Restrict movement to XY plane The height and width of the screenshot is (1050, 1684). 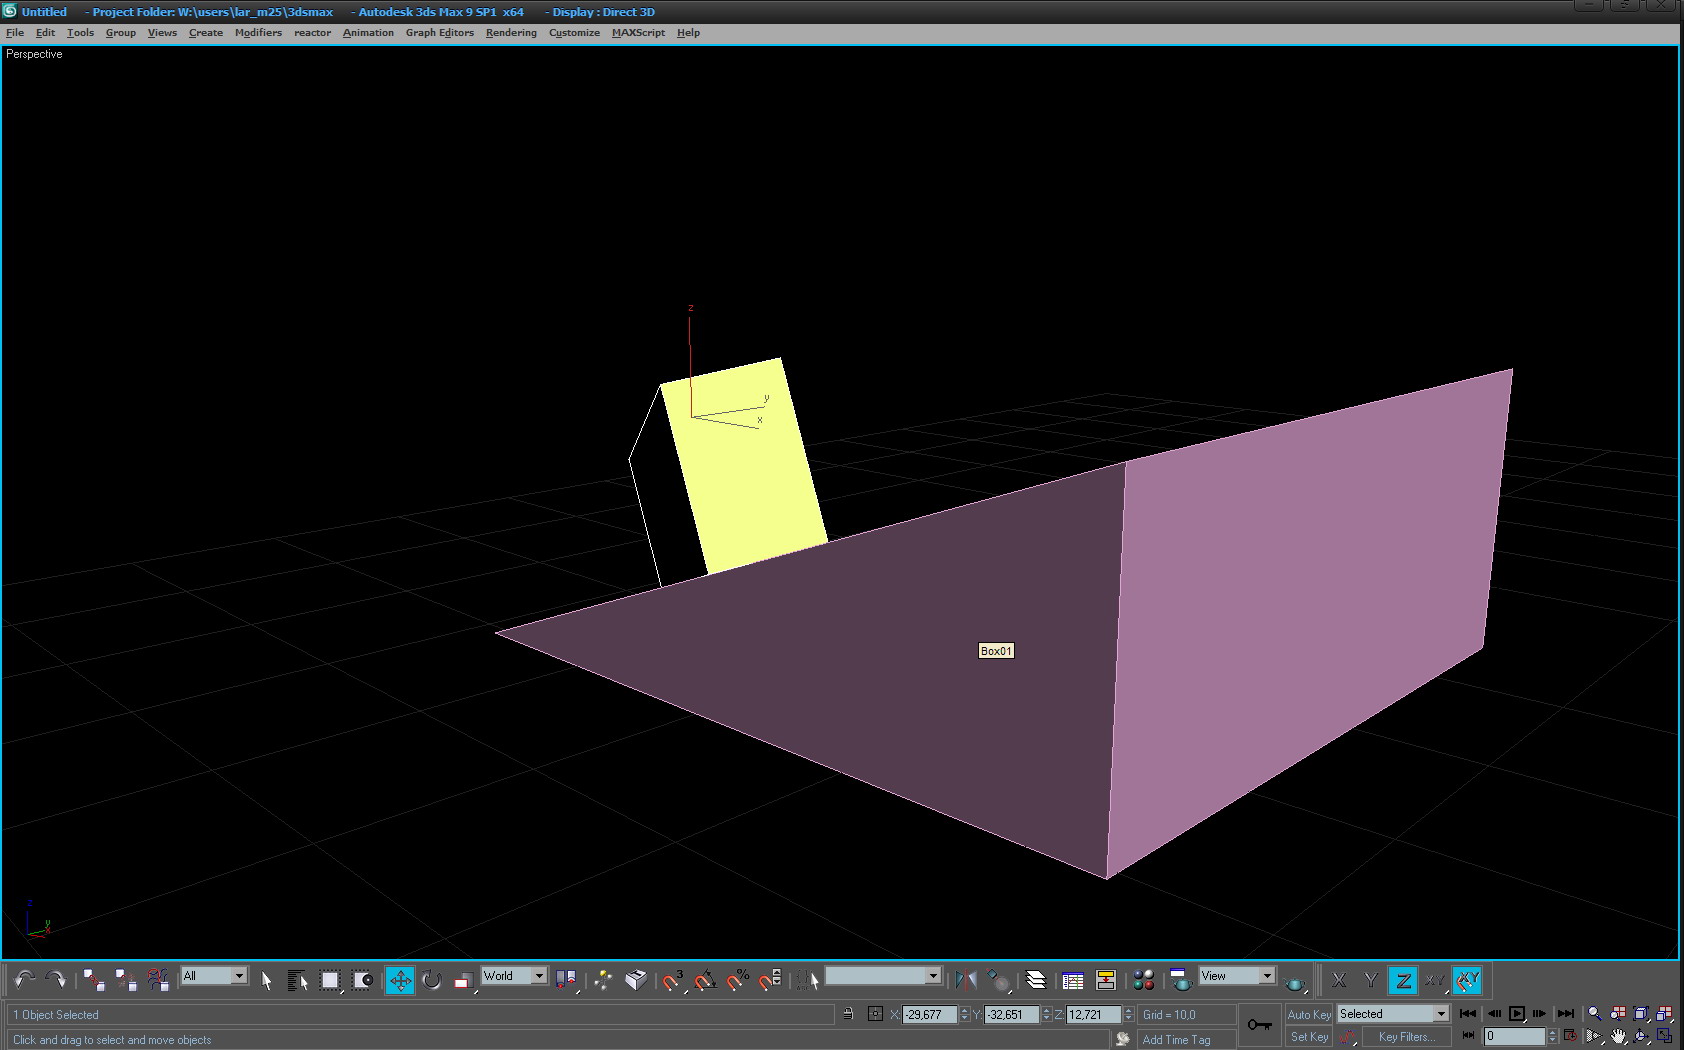click(1435, 981)
